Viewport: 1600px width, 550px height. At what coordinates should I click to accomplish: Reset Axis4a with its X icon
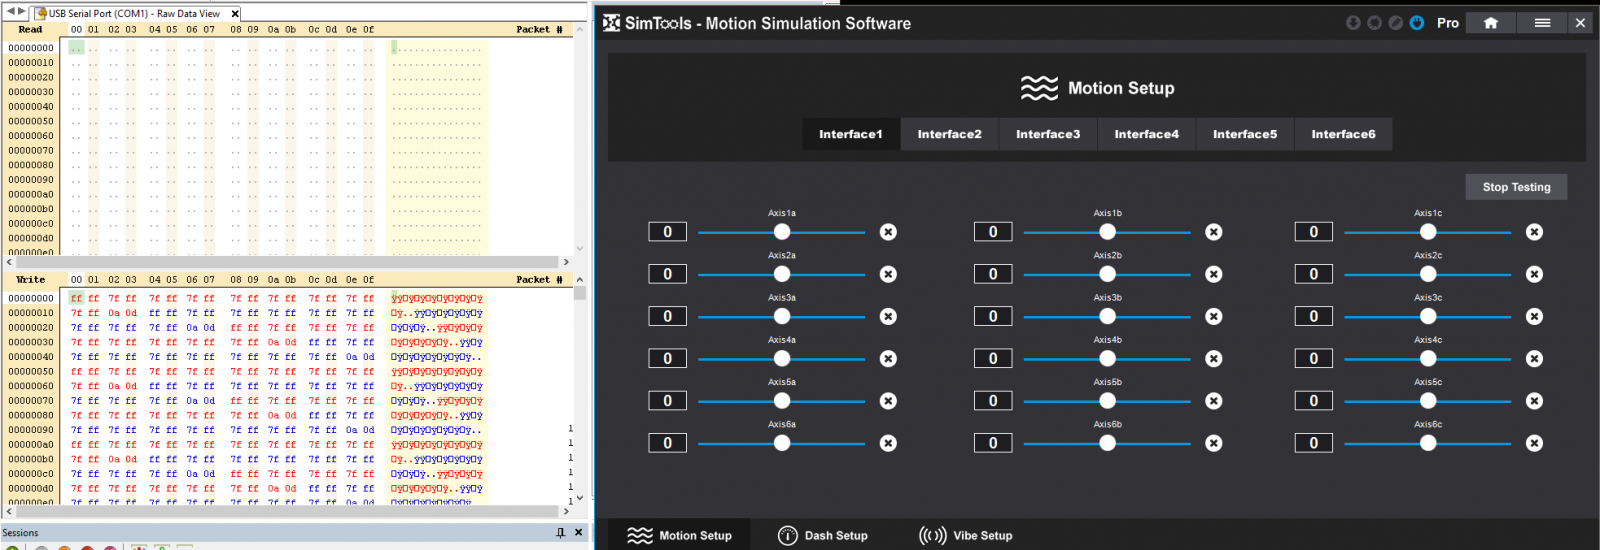point(888,358)
